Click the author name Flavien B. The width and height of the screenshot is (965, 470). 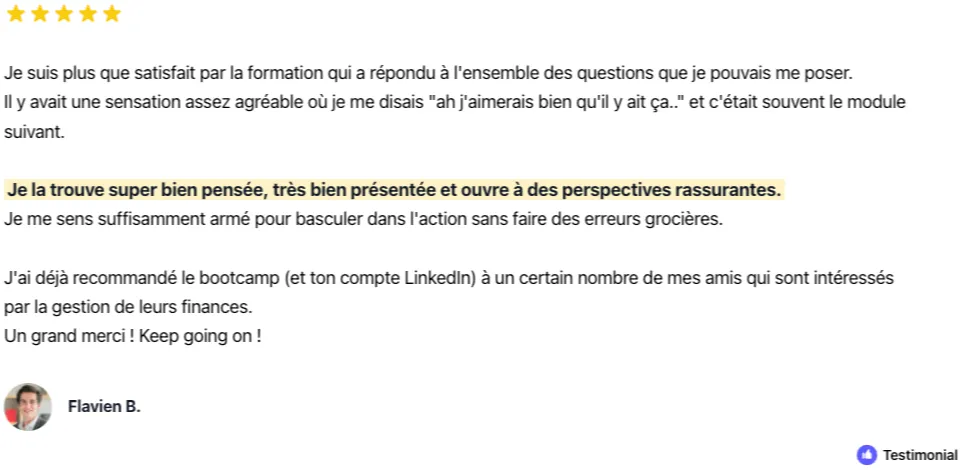click(x=104, y=407)
